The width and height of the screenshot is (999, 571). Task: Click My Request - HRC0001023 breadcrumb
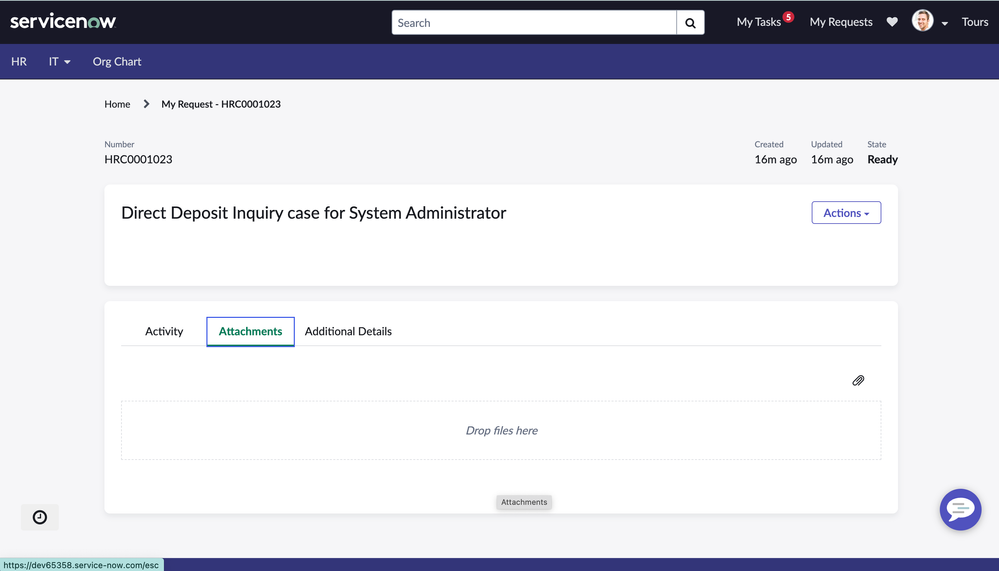tap(221, 104)
